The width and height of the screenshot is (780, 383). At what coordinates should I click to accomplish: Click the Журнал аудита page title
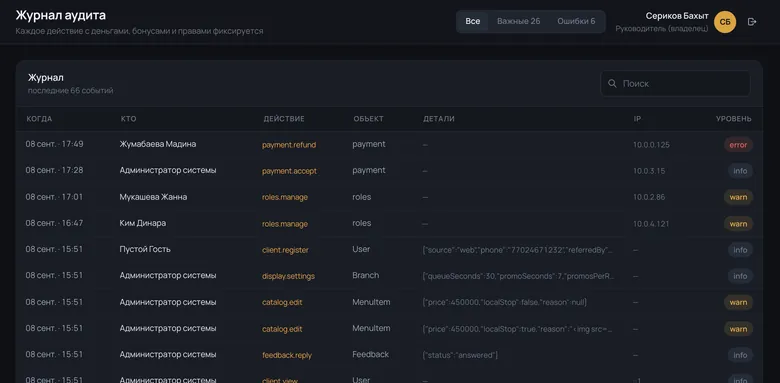click(x=61, y=15)
